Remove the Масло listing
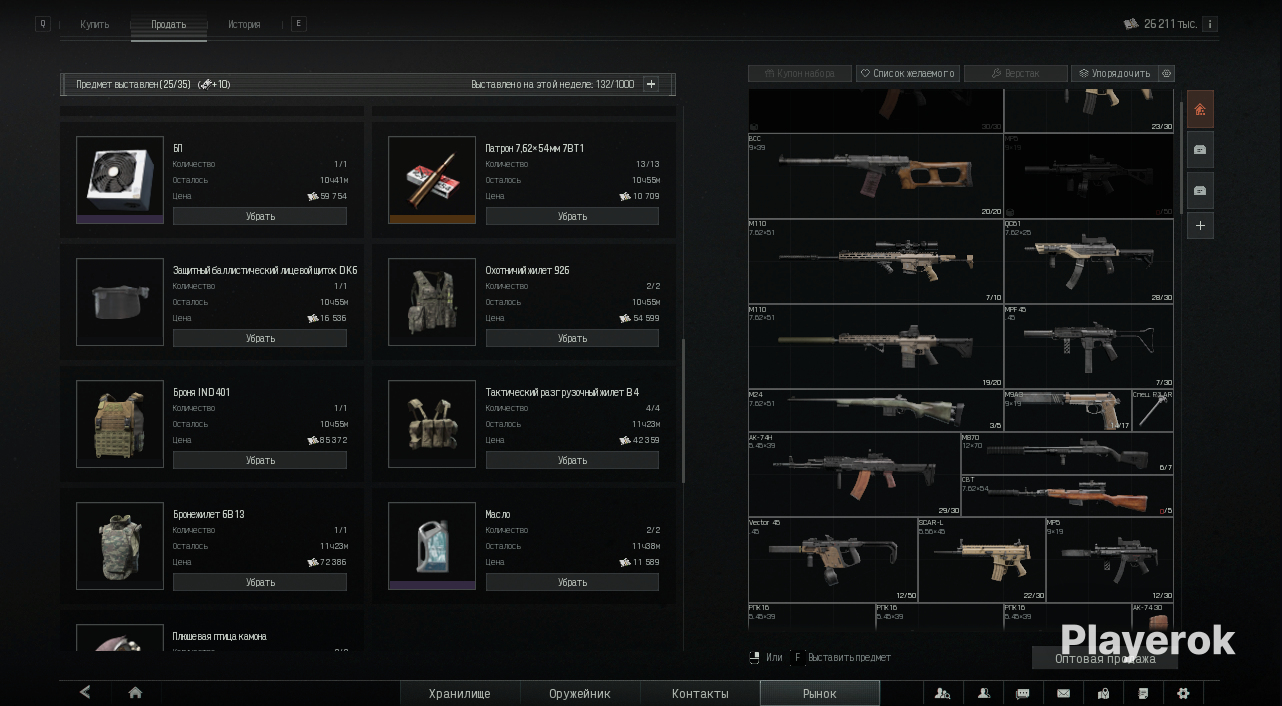Image resolution: width=1282 pixels, height=706 pixels. coord(572,582)
